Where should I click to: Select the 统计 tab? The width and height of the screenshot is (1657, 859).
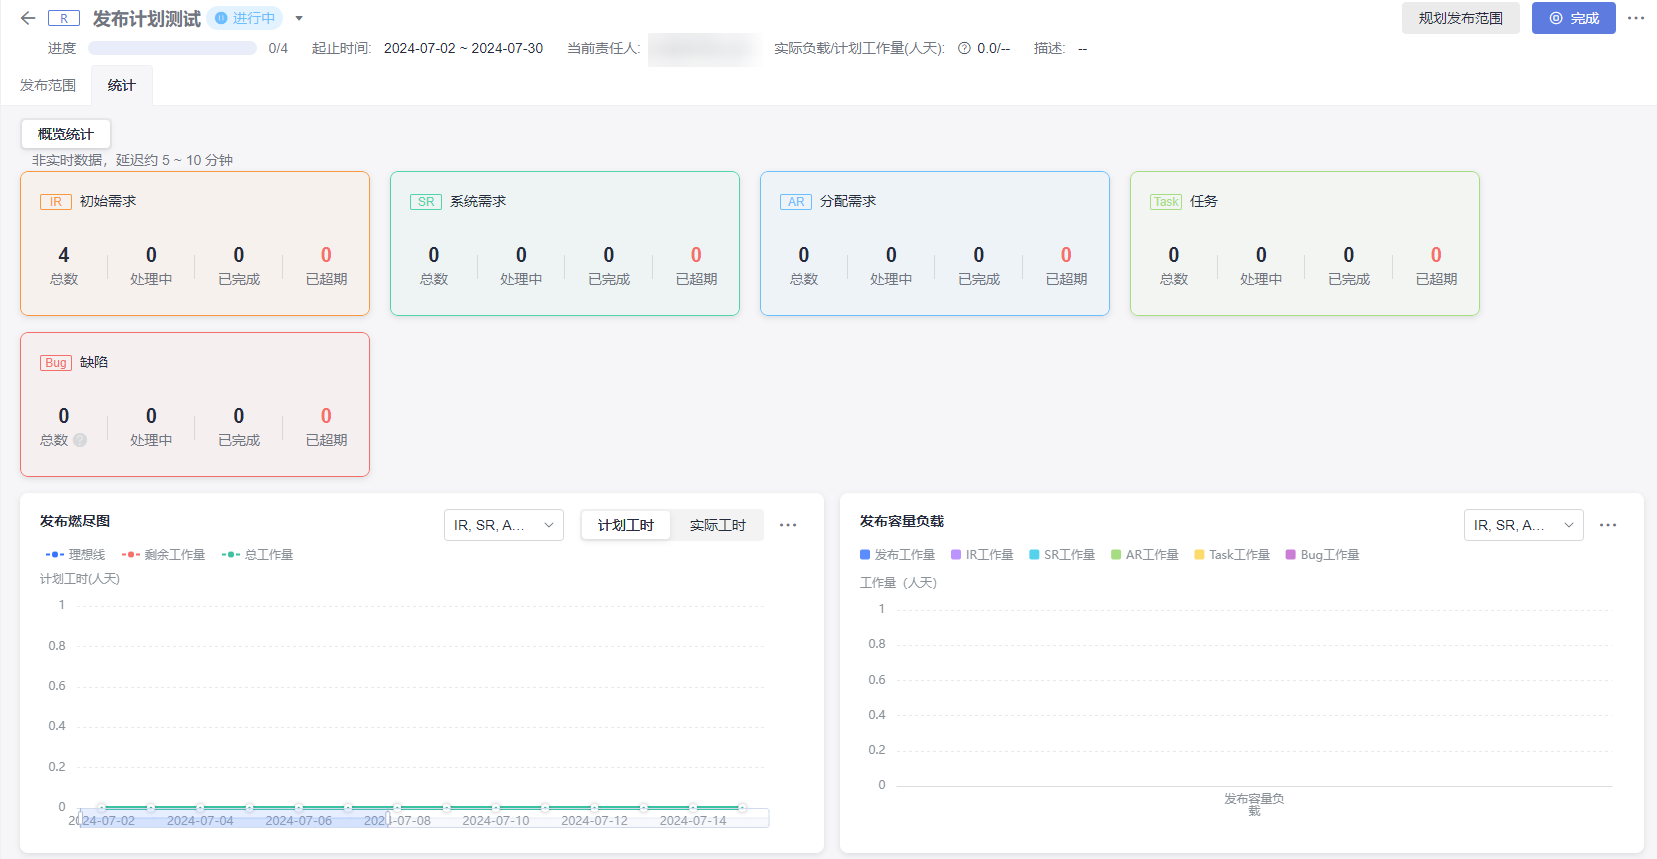(x=121, y=85)
